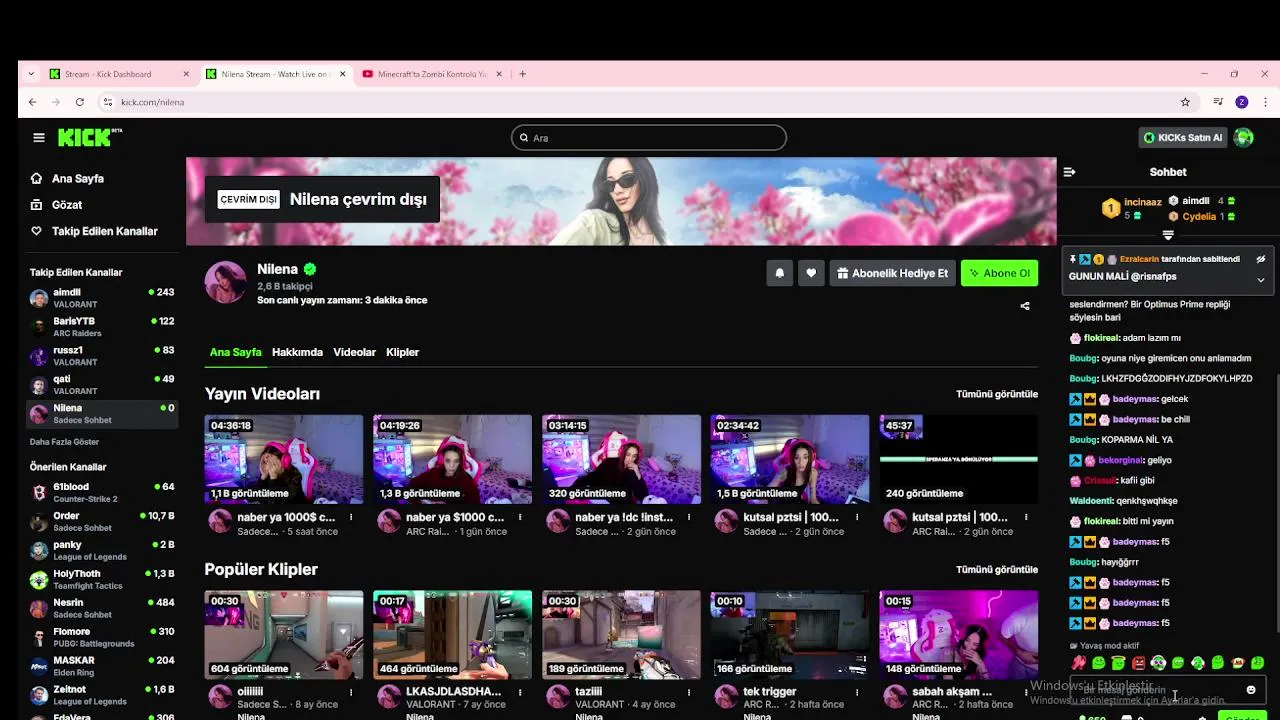The height and width of the screenshot is (720, 1280).
Task: Open the 04:19:26 stream video thumbnail
Action: [452, 459]
